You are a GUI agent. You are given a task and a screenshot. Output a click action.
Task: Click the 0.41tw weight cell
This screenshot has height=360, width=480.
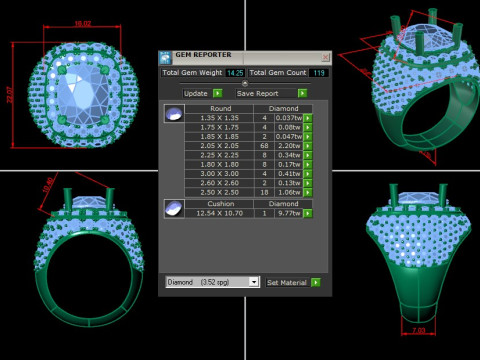[289, 174]
